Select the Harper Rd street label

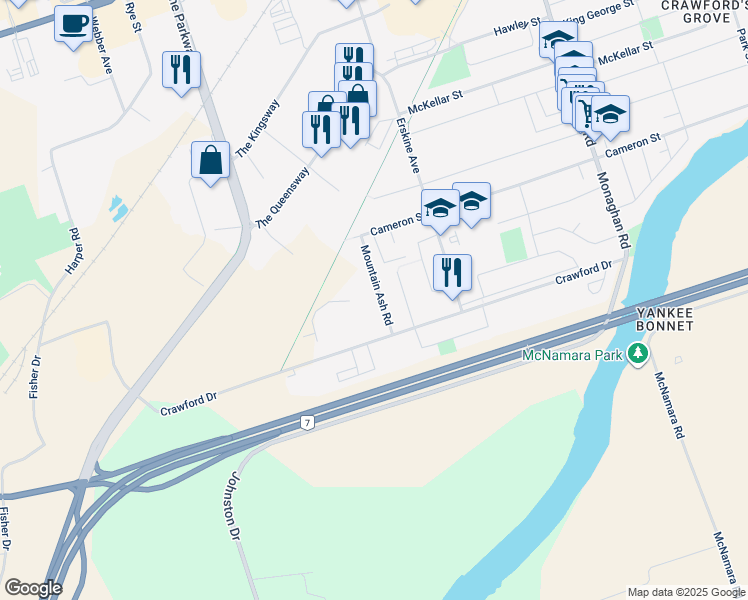(x=74, y=251)
